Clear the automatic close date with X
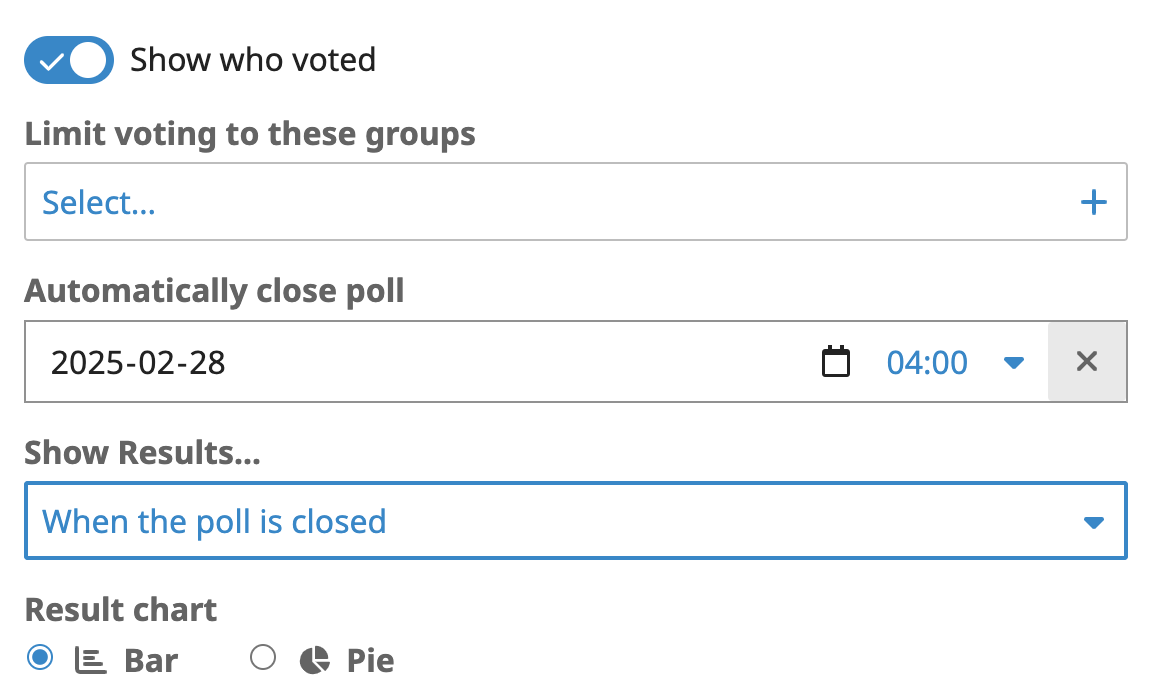This screenshot has width=1152, height=700. [1087, 362]
